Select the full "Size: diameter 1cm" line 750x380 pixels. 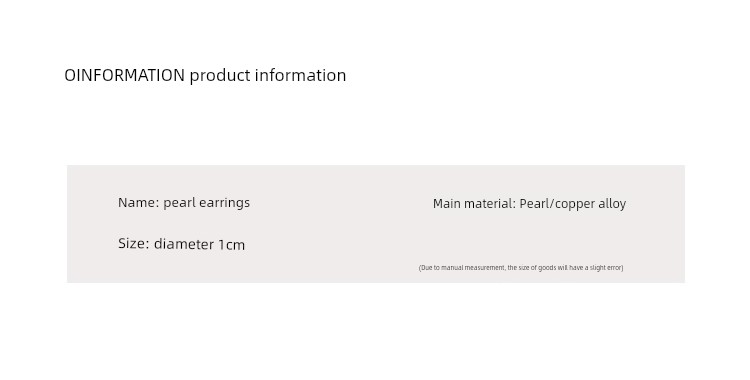tap(181, 244)
